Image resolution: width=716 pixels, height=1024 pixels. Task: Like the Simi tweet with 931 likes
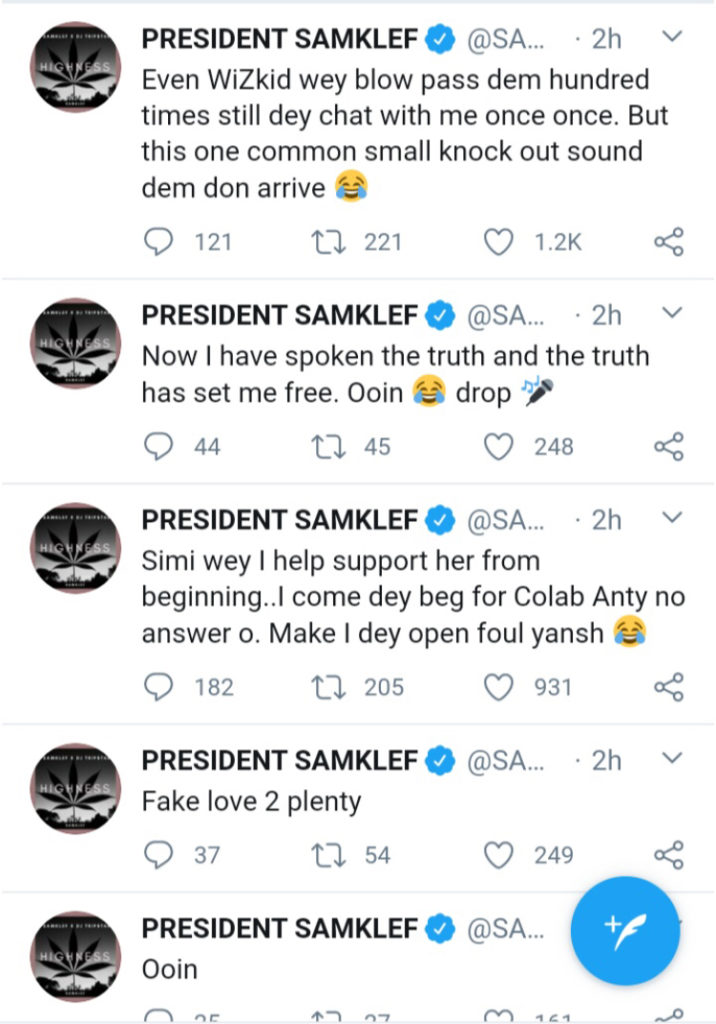[x=498, y=687]
